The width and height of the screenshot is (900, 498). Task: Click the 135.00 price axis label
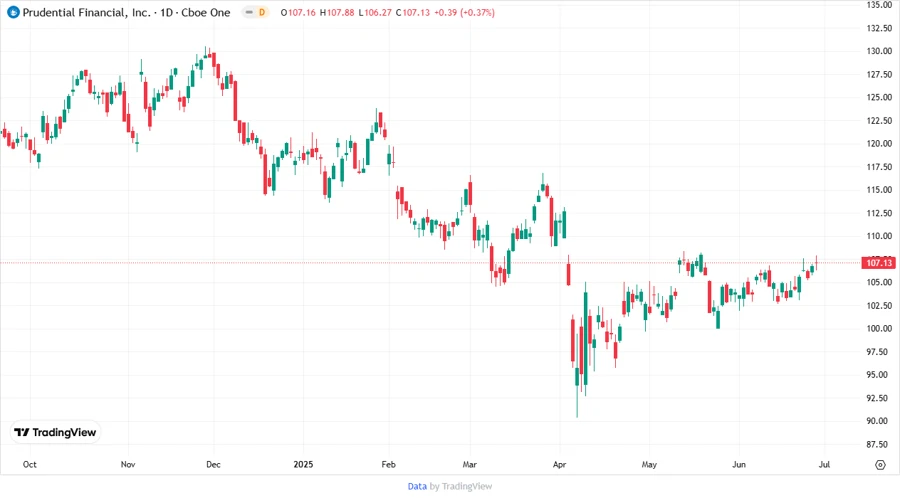tap(879, 5)
